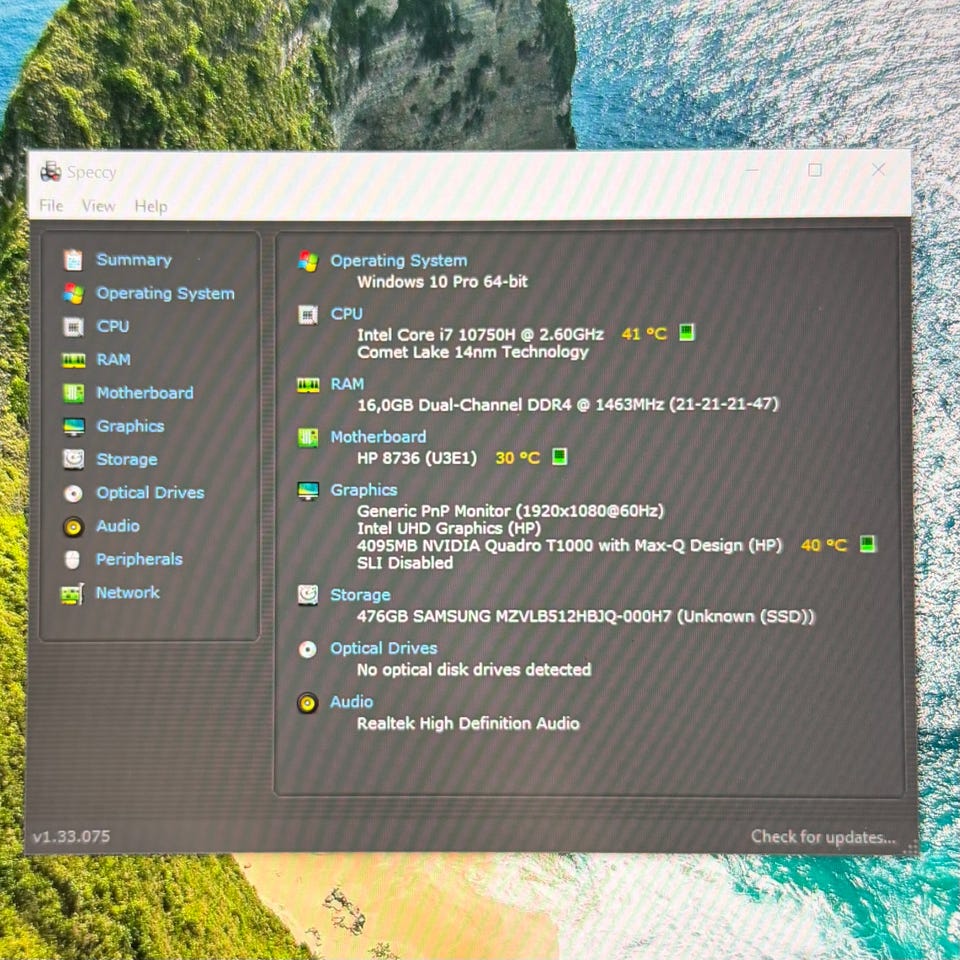This screenshot has height=960, width=960.
Task: Click the Motherboard icon in sidebar
Action: 73,393
